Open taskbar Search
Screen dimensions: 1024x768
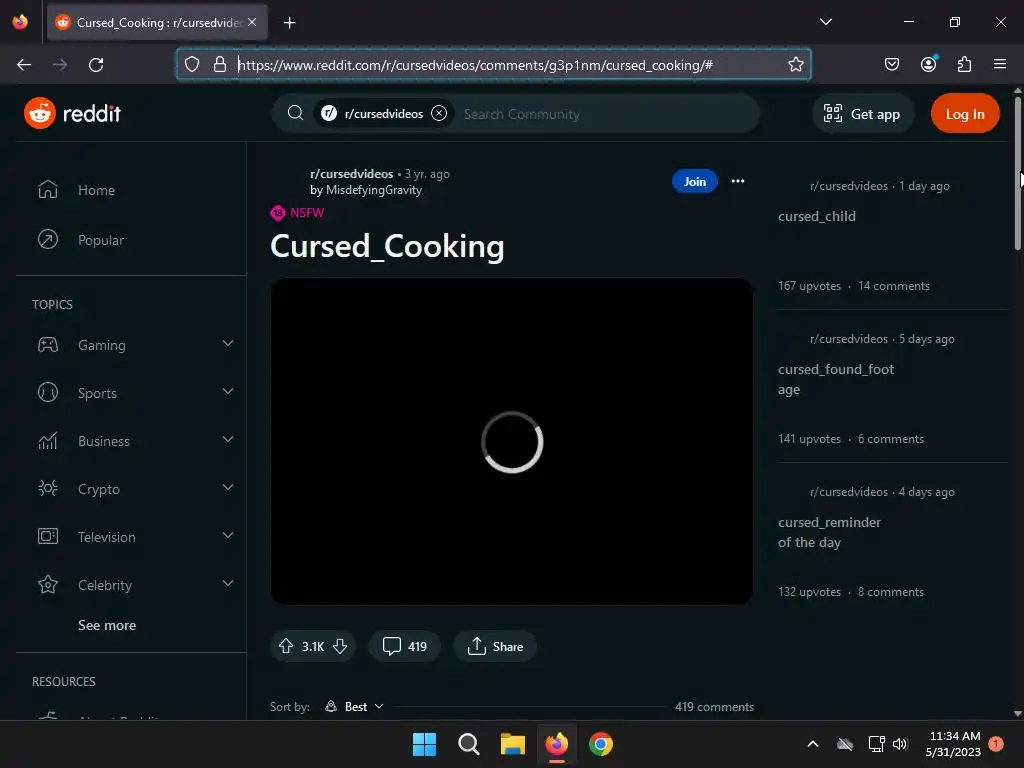469,744
